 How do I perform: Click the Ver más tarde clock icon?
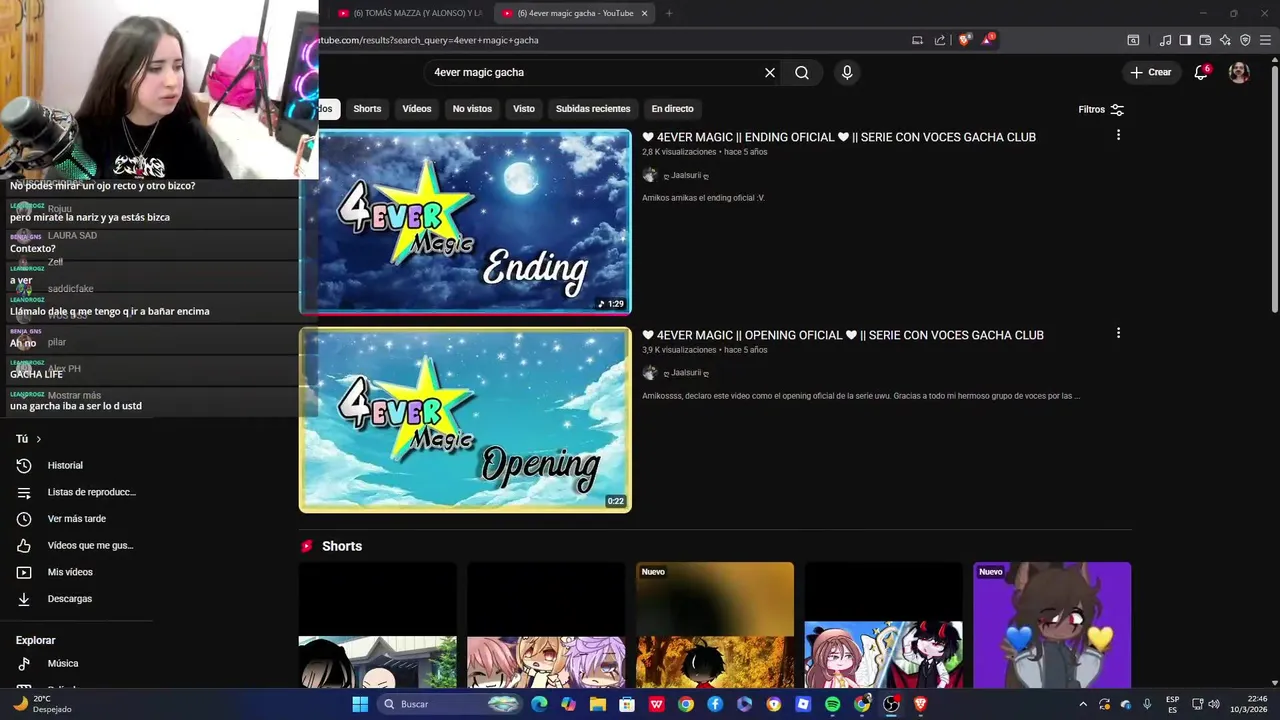(x=24, y=519)
